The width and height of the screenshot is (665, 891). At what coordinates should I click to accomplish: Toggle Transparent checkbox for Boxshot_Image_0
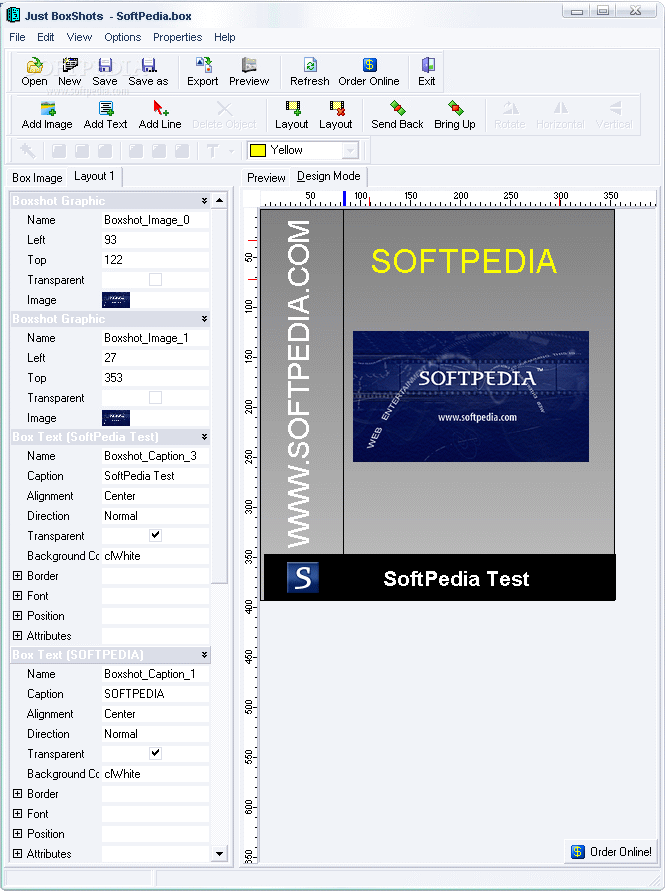tap(155, 280)
